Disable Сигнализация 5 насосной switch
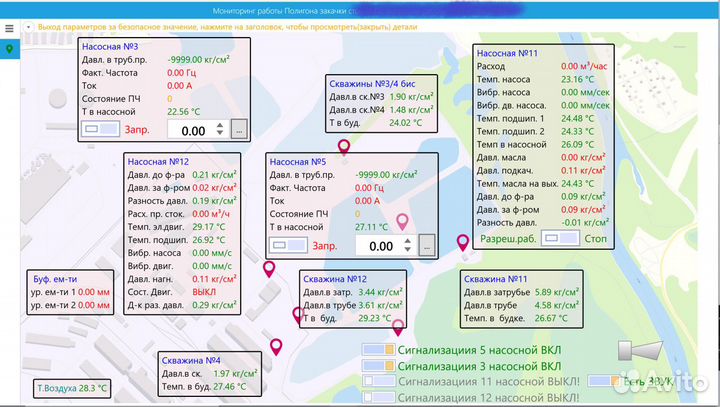This screenshot has width=720, height=407. click(378, 350)
